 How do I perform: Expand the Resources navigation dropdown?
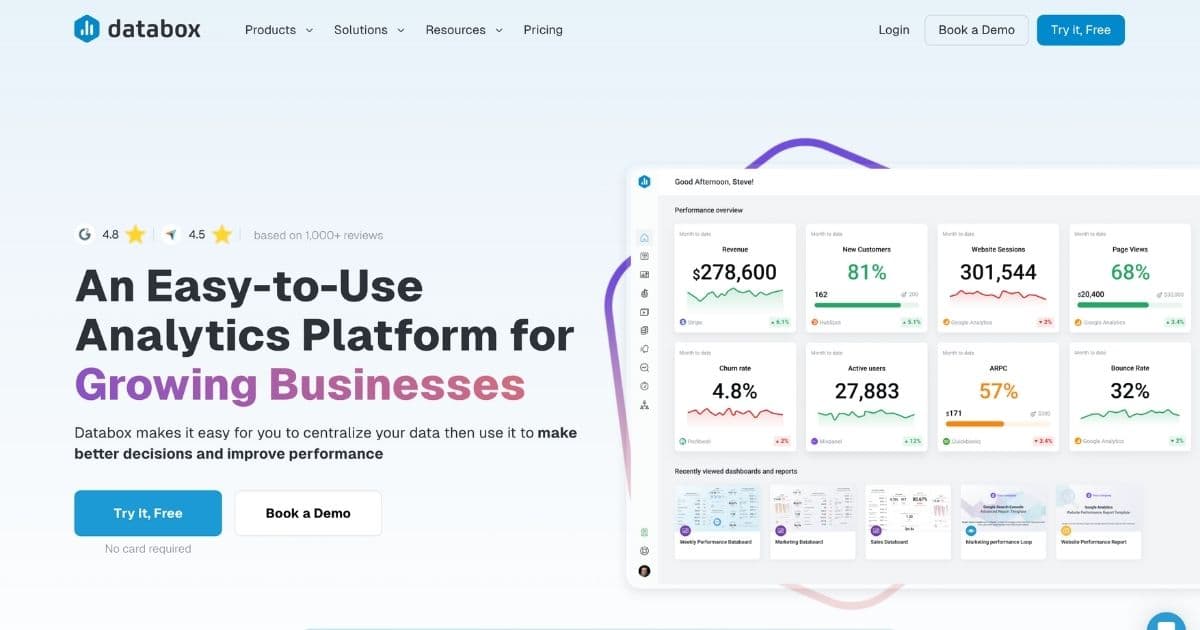click(x=464, y=30)
